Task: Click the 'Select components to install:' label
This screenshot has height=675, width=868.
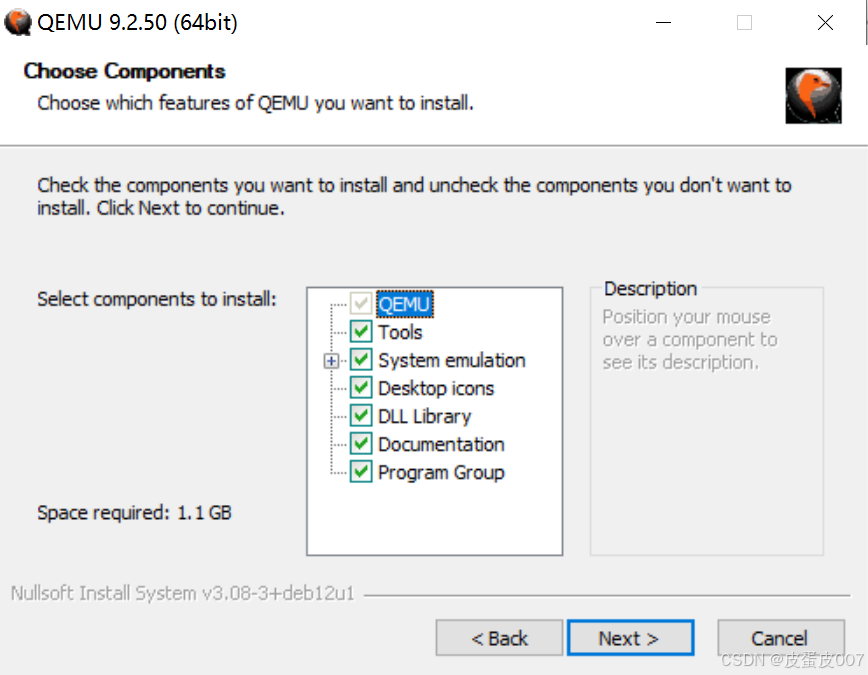Action: [x=157, y=299]
